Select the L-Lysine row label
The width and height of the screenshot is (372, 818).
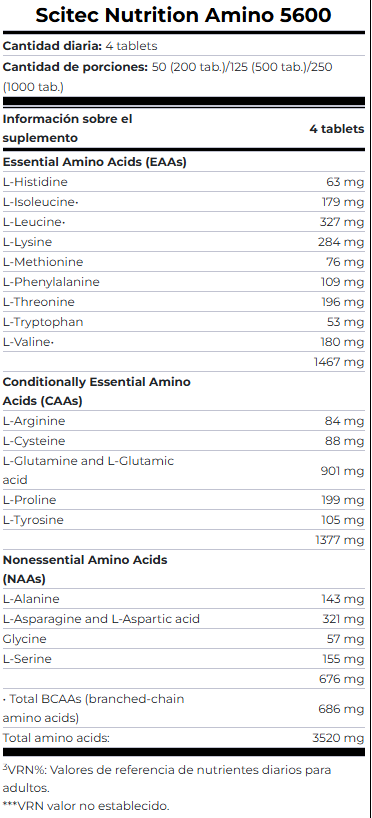tap(27, 242)
